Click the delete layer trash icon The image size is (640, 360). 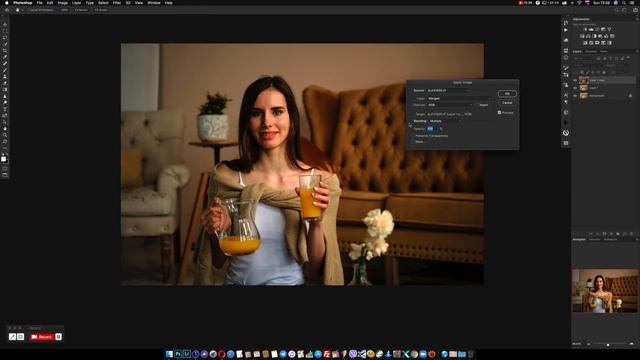[631, 234]
